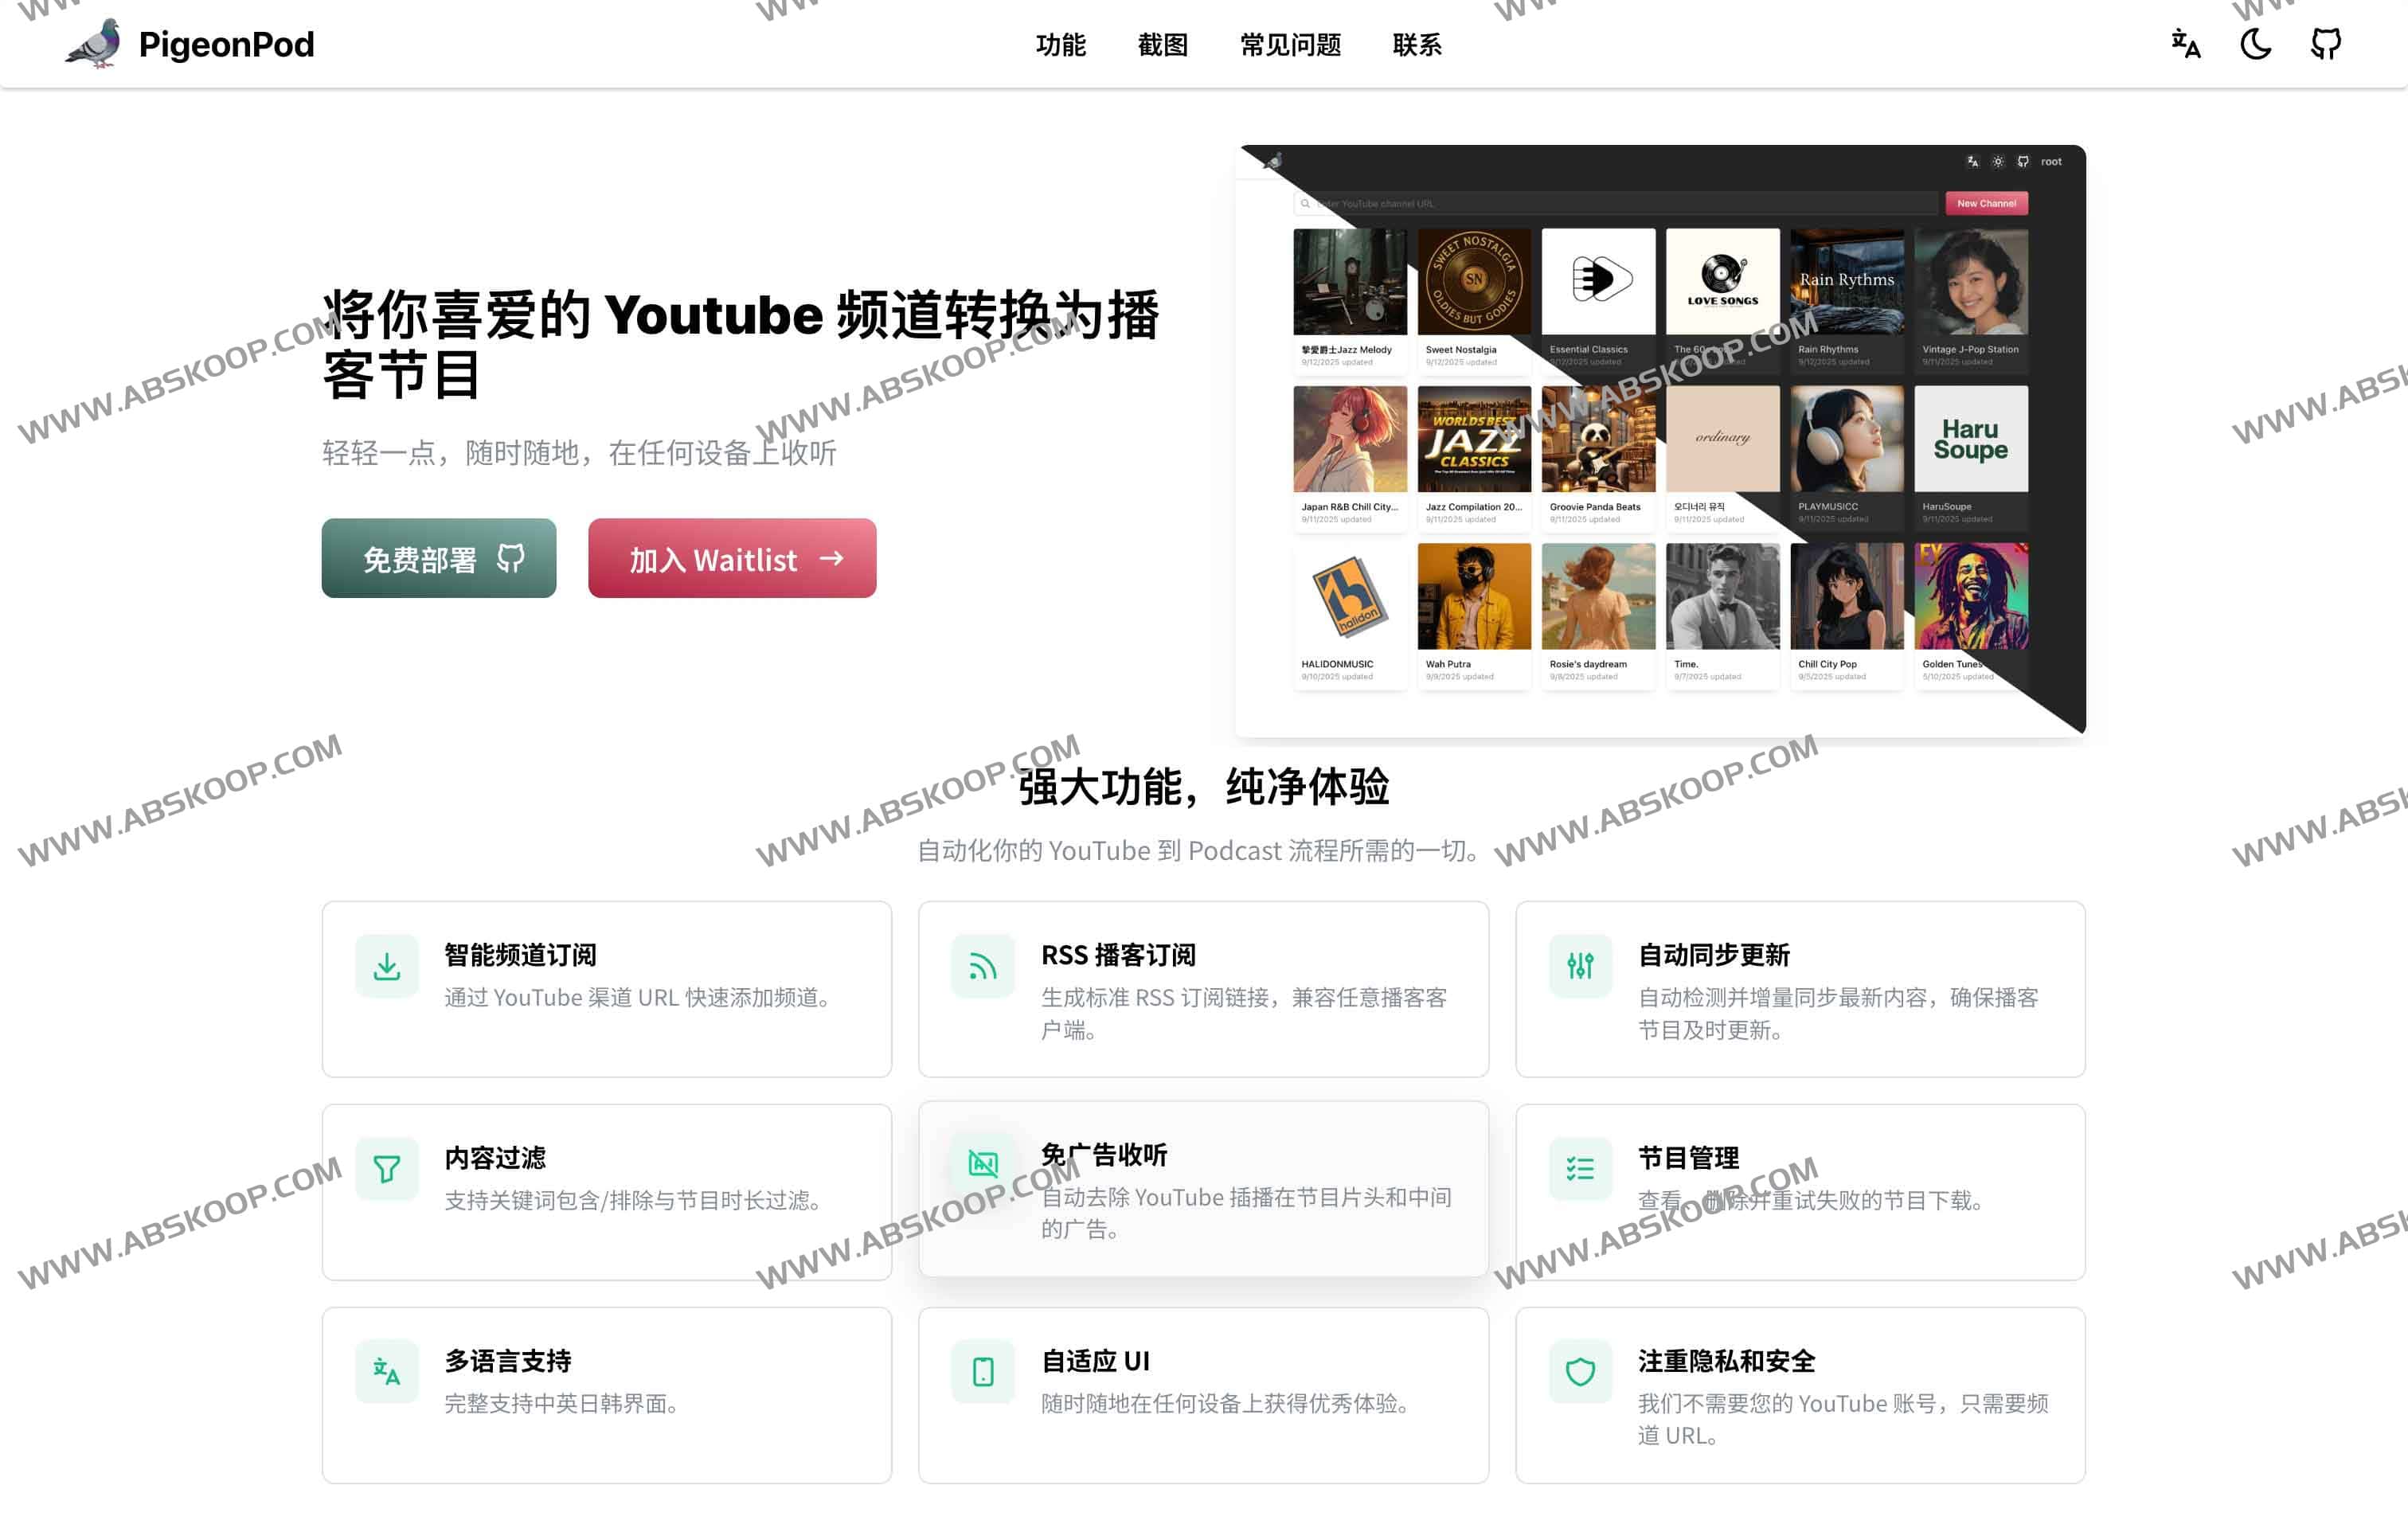
Task: Select 联系 in the top navigation
Action: point(1416,45)
